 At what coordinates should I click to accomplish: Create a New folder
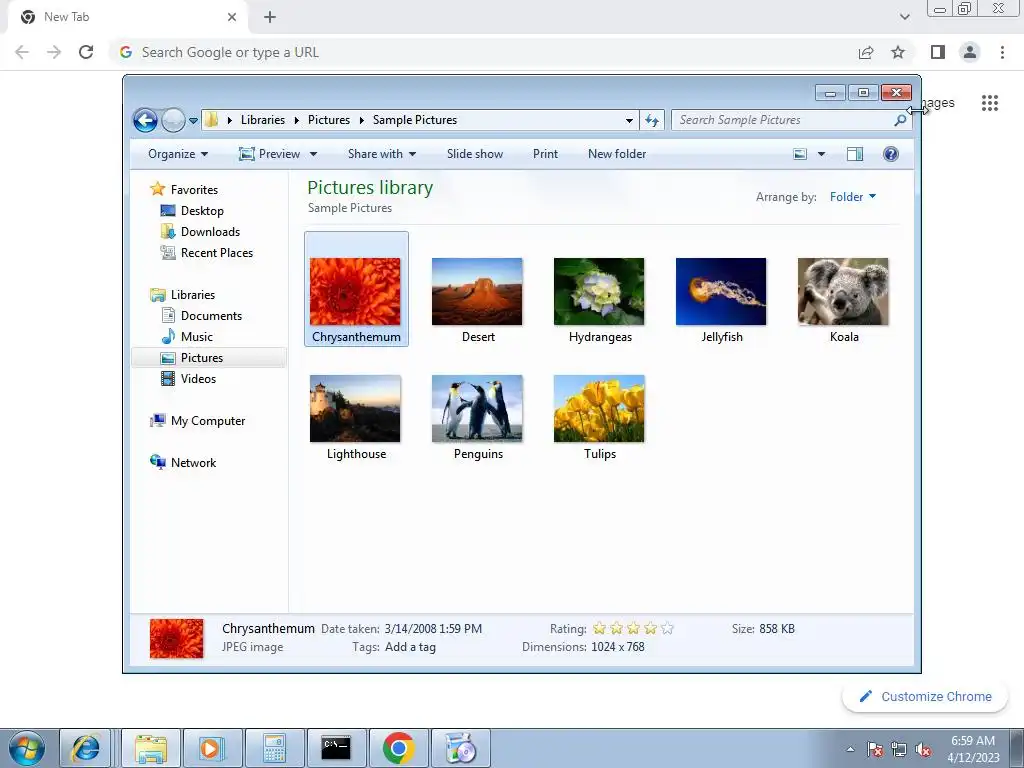point(617,154)
